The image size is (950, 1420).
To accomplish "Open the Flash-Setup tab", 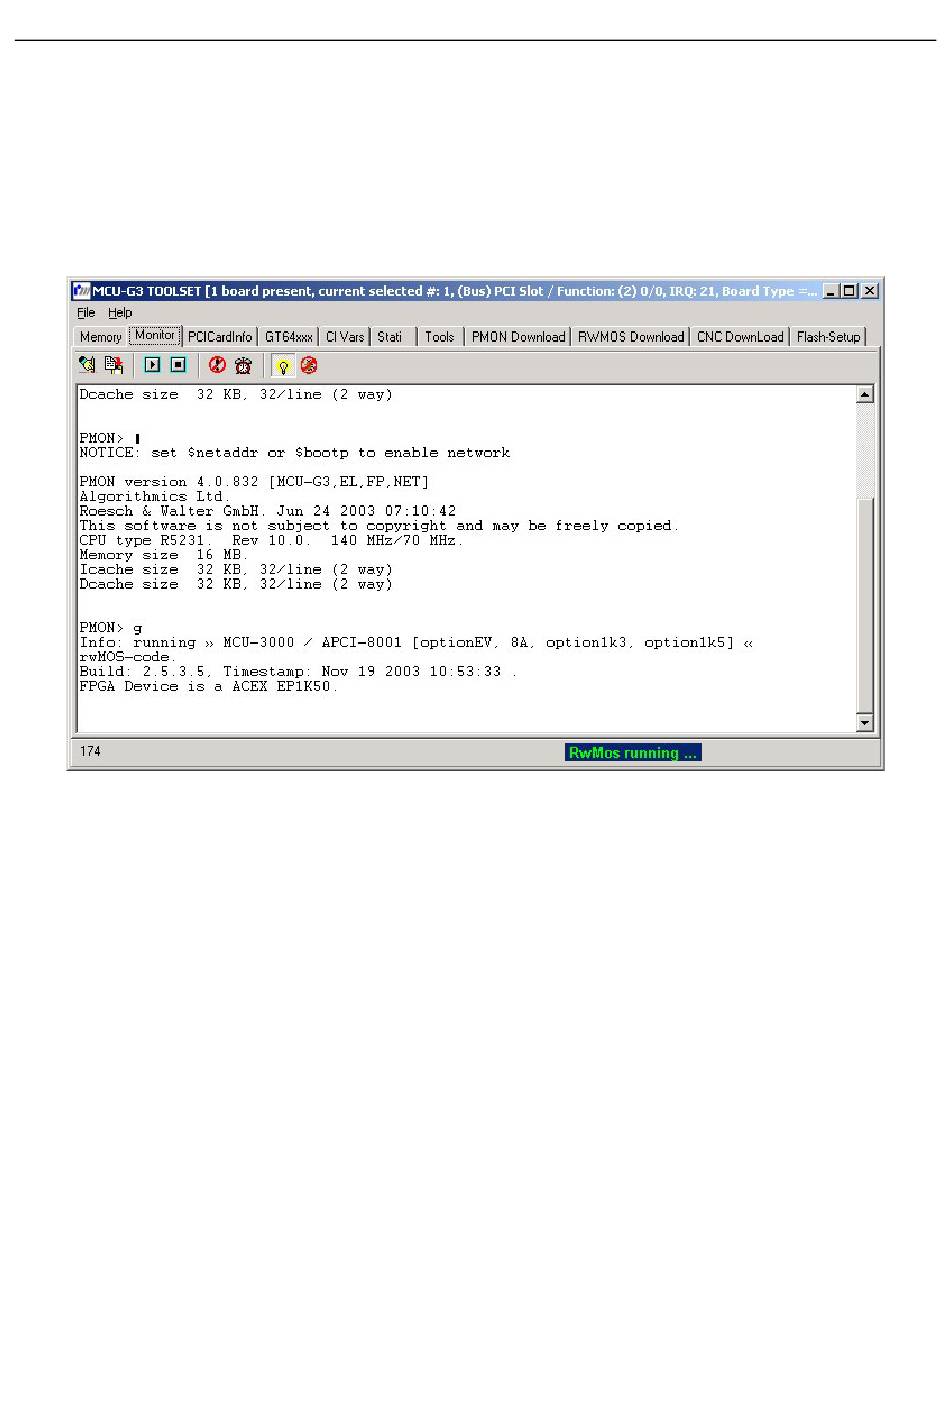I will click(x=828, y=337).
